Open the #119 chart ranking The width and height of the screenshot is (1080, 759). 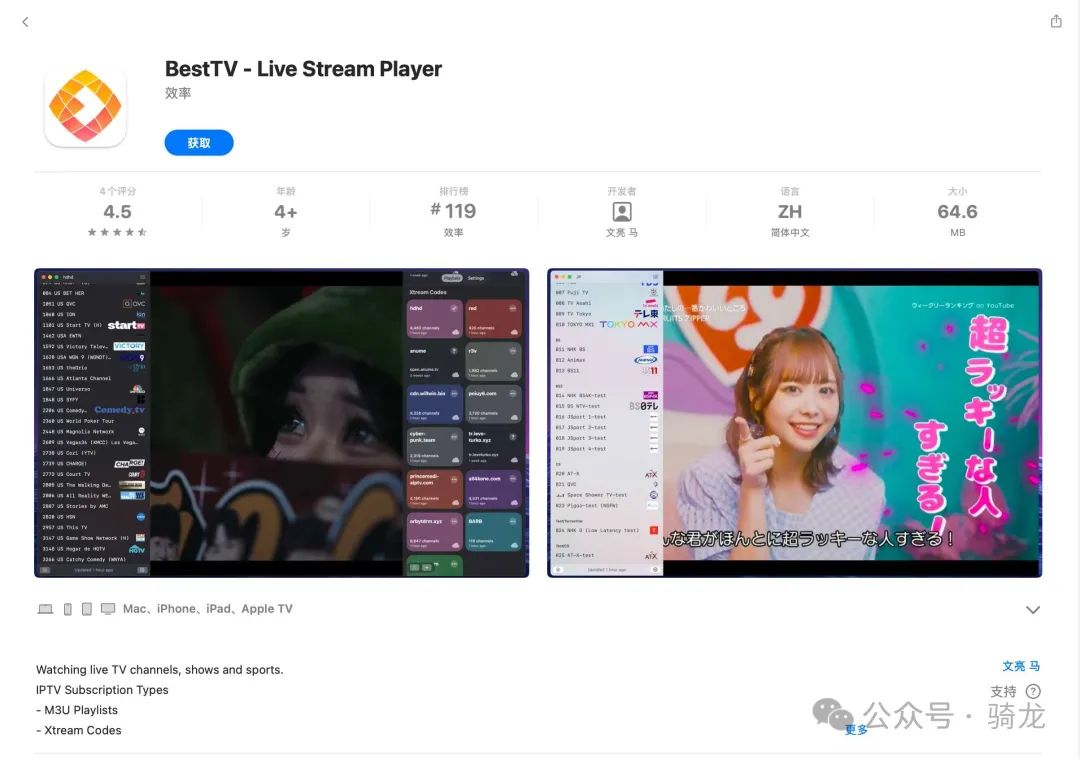453,211
